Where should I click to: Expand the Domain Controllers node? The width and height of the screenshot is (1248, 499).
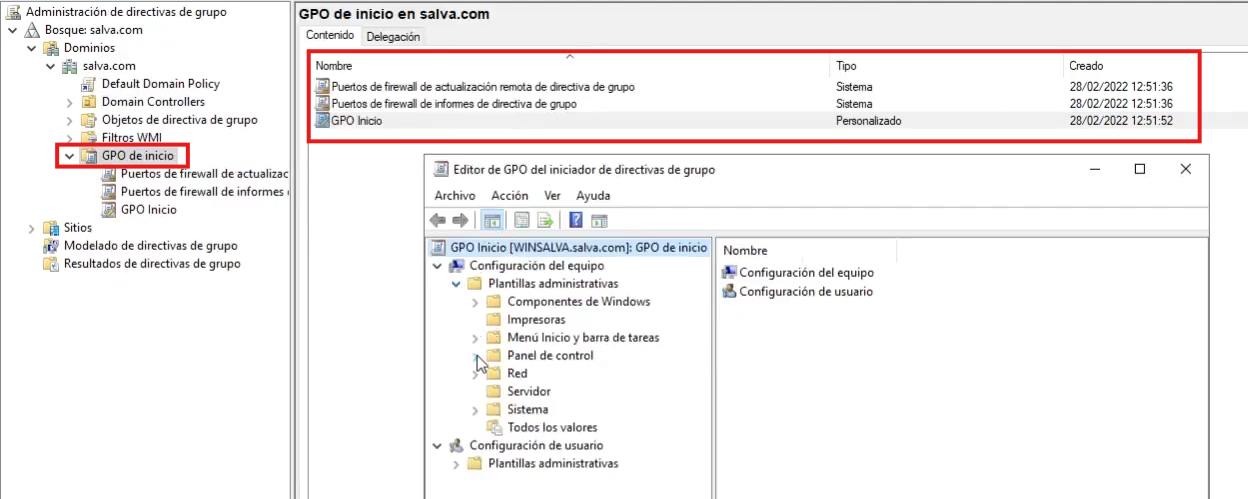click(x=70, y=102)
